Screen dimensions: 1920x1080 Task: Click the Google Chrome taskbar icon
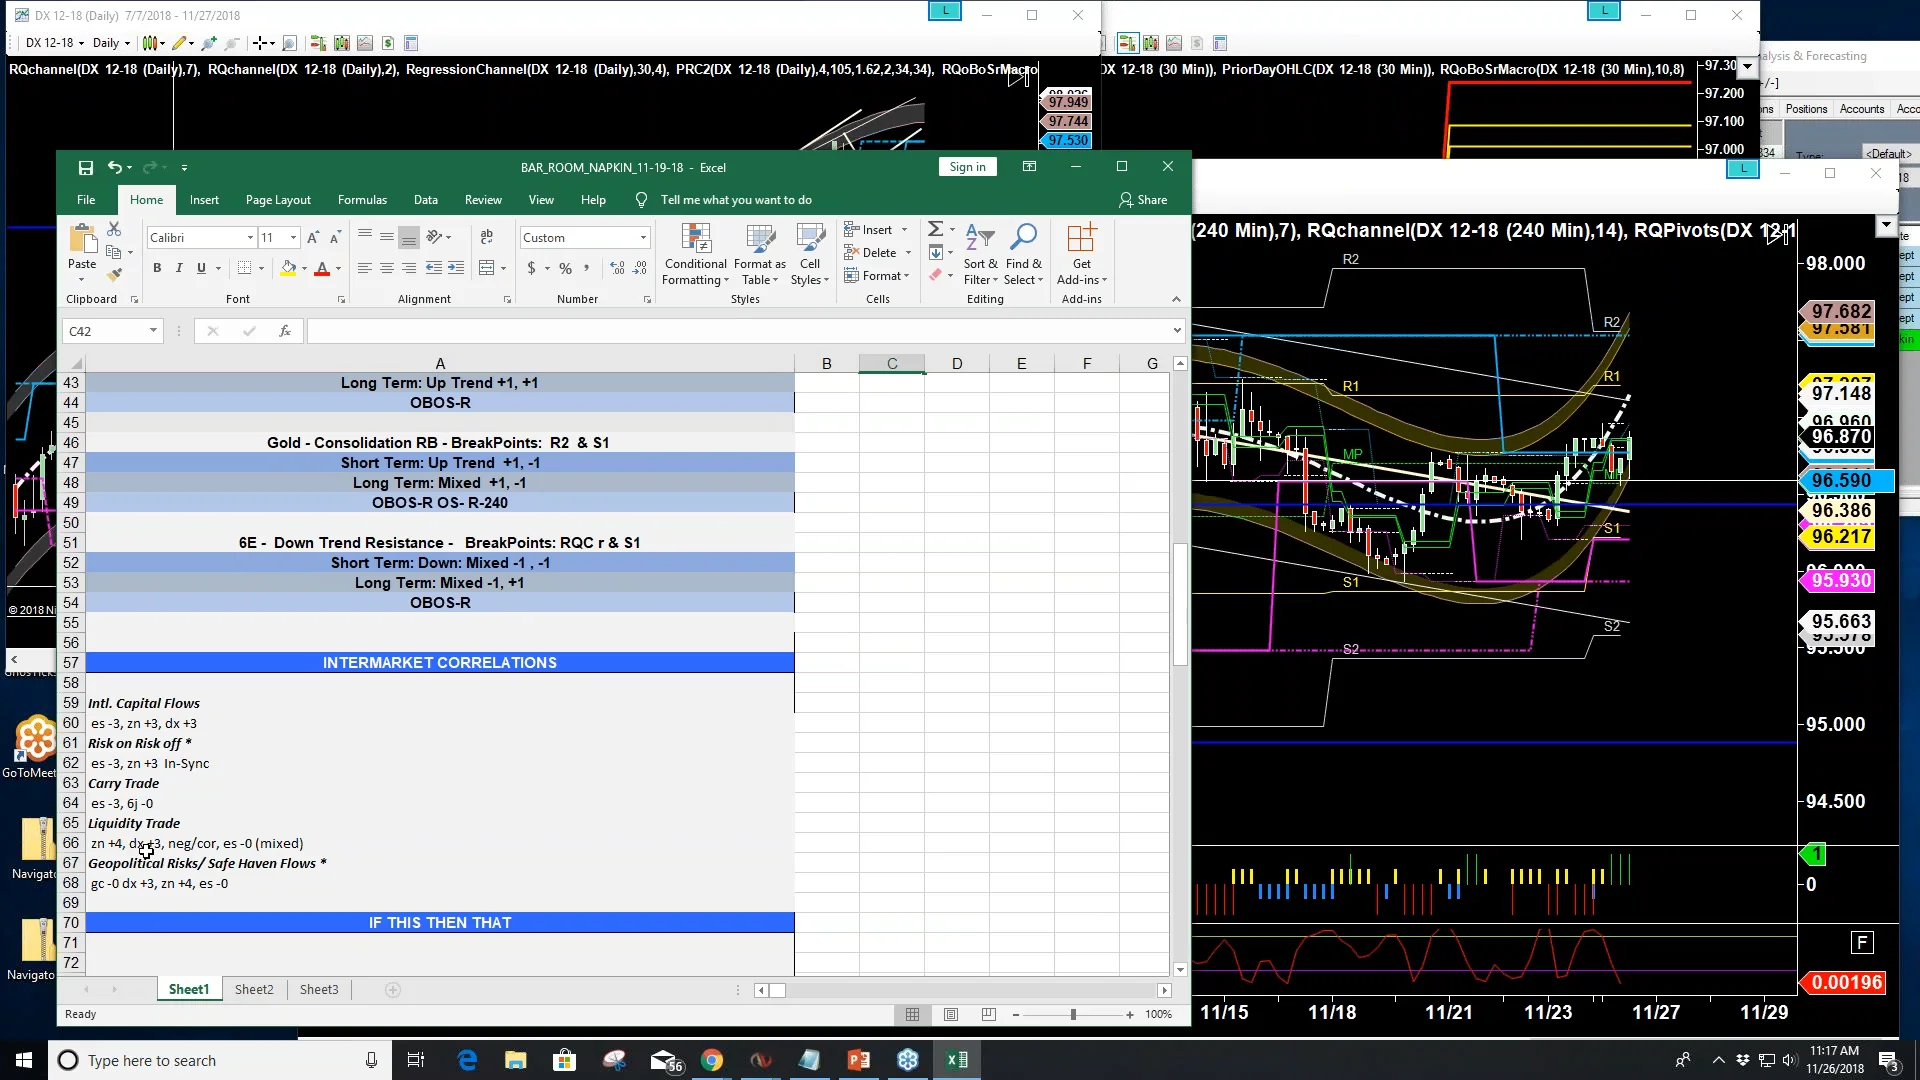point(712,1060)
